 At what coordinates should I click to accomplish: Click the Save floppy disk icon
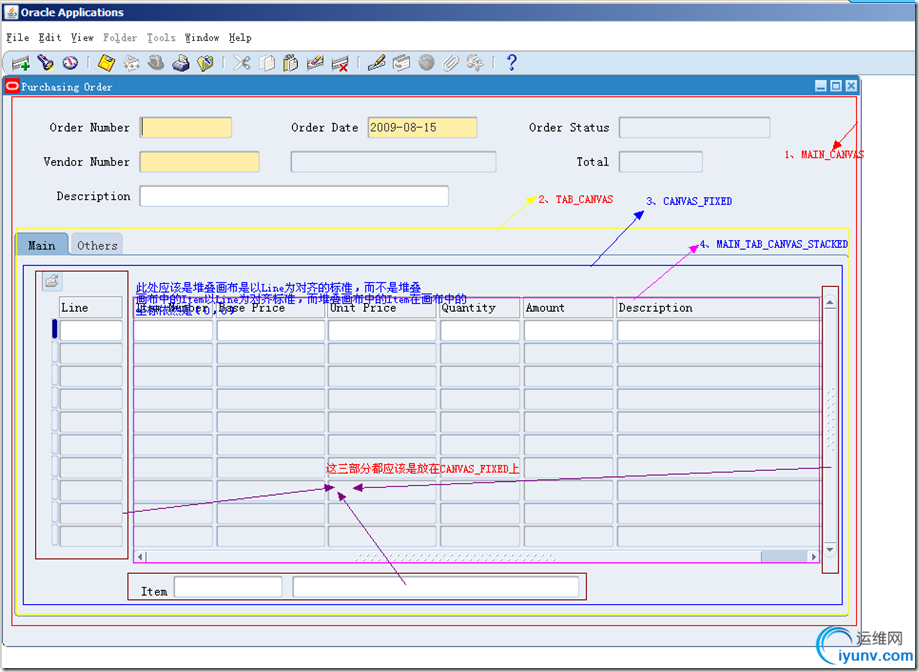tap(106, 63)
